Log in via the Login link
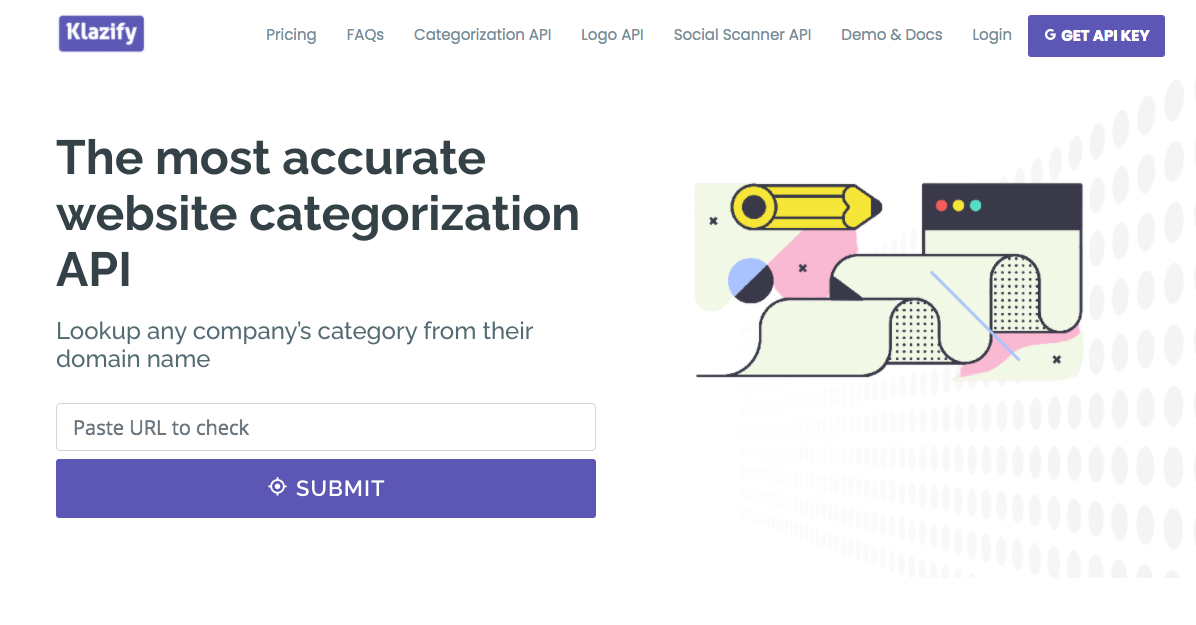This screenshot has height=625, width=1196. tap(991, 35)
